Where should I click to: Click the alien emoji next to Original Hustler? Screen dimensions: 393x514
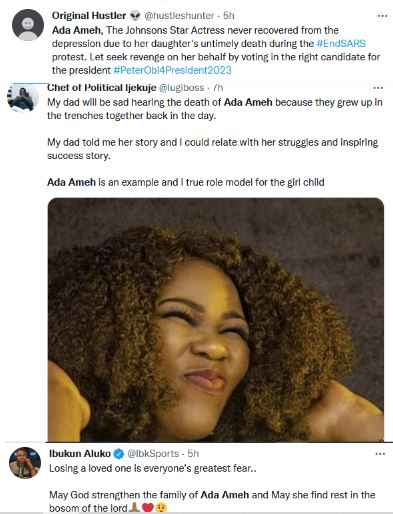click(135, 16)
